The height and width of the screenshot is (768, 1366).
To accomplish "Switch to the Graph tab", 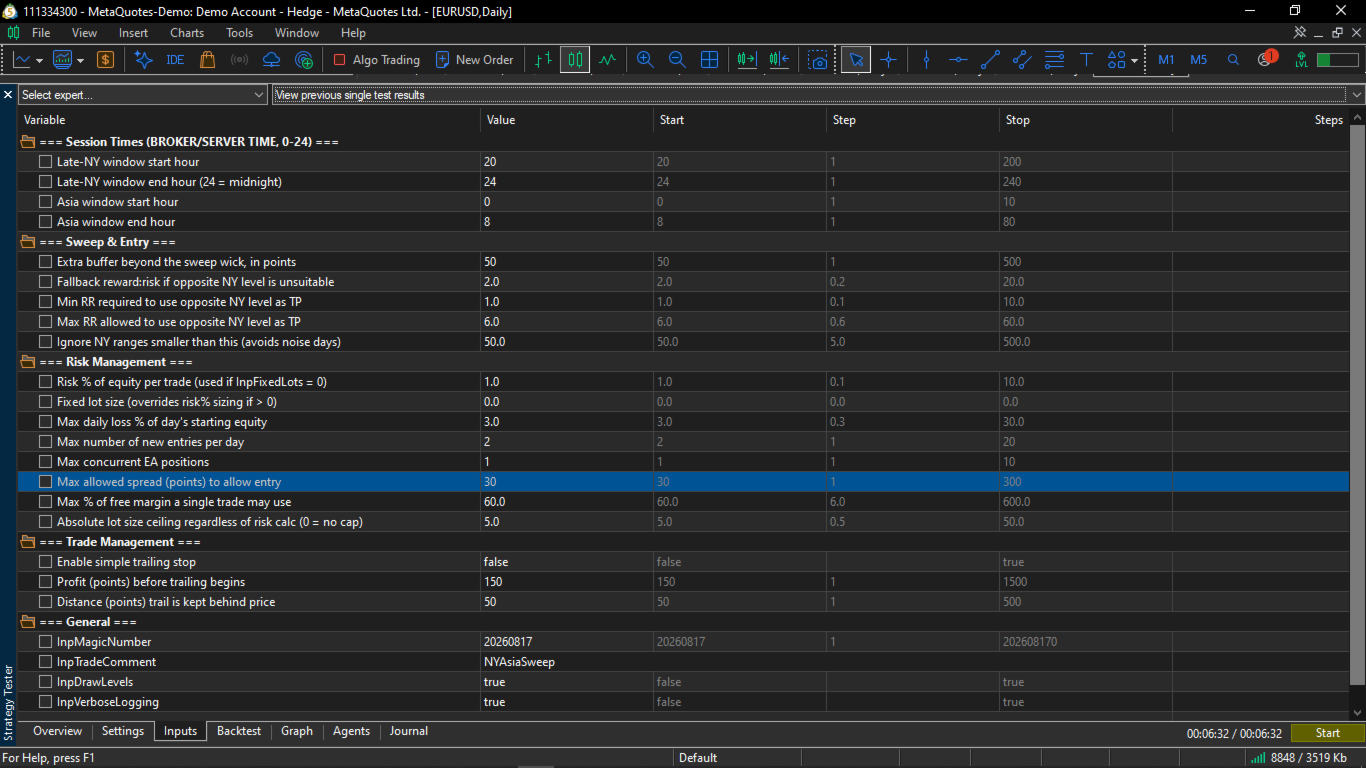I will coord(297,731).
